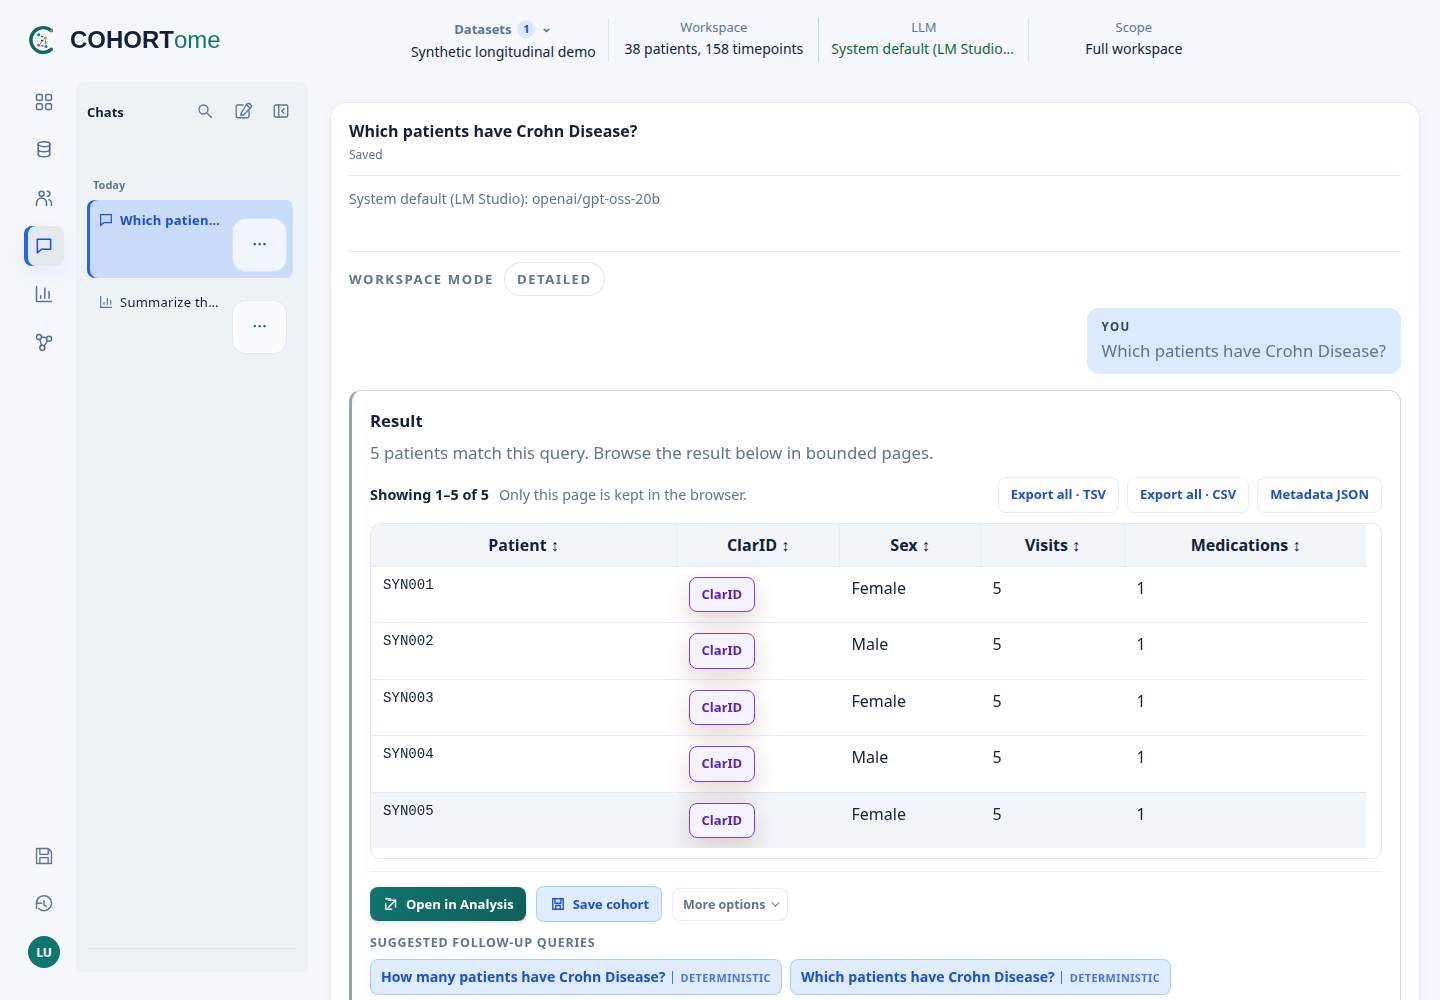The width and height of the screenshot is (1440, 1000).
Task: Run 'How many patients have Crohn Disease?' follow-up
Action: point(576,977)
